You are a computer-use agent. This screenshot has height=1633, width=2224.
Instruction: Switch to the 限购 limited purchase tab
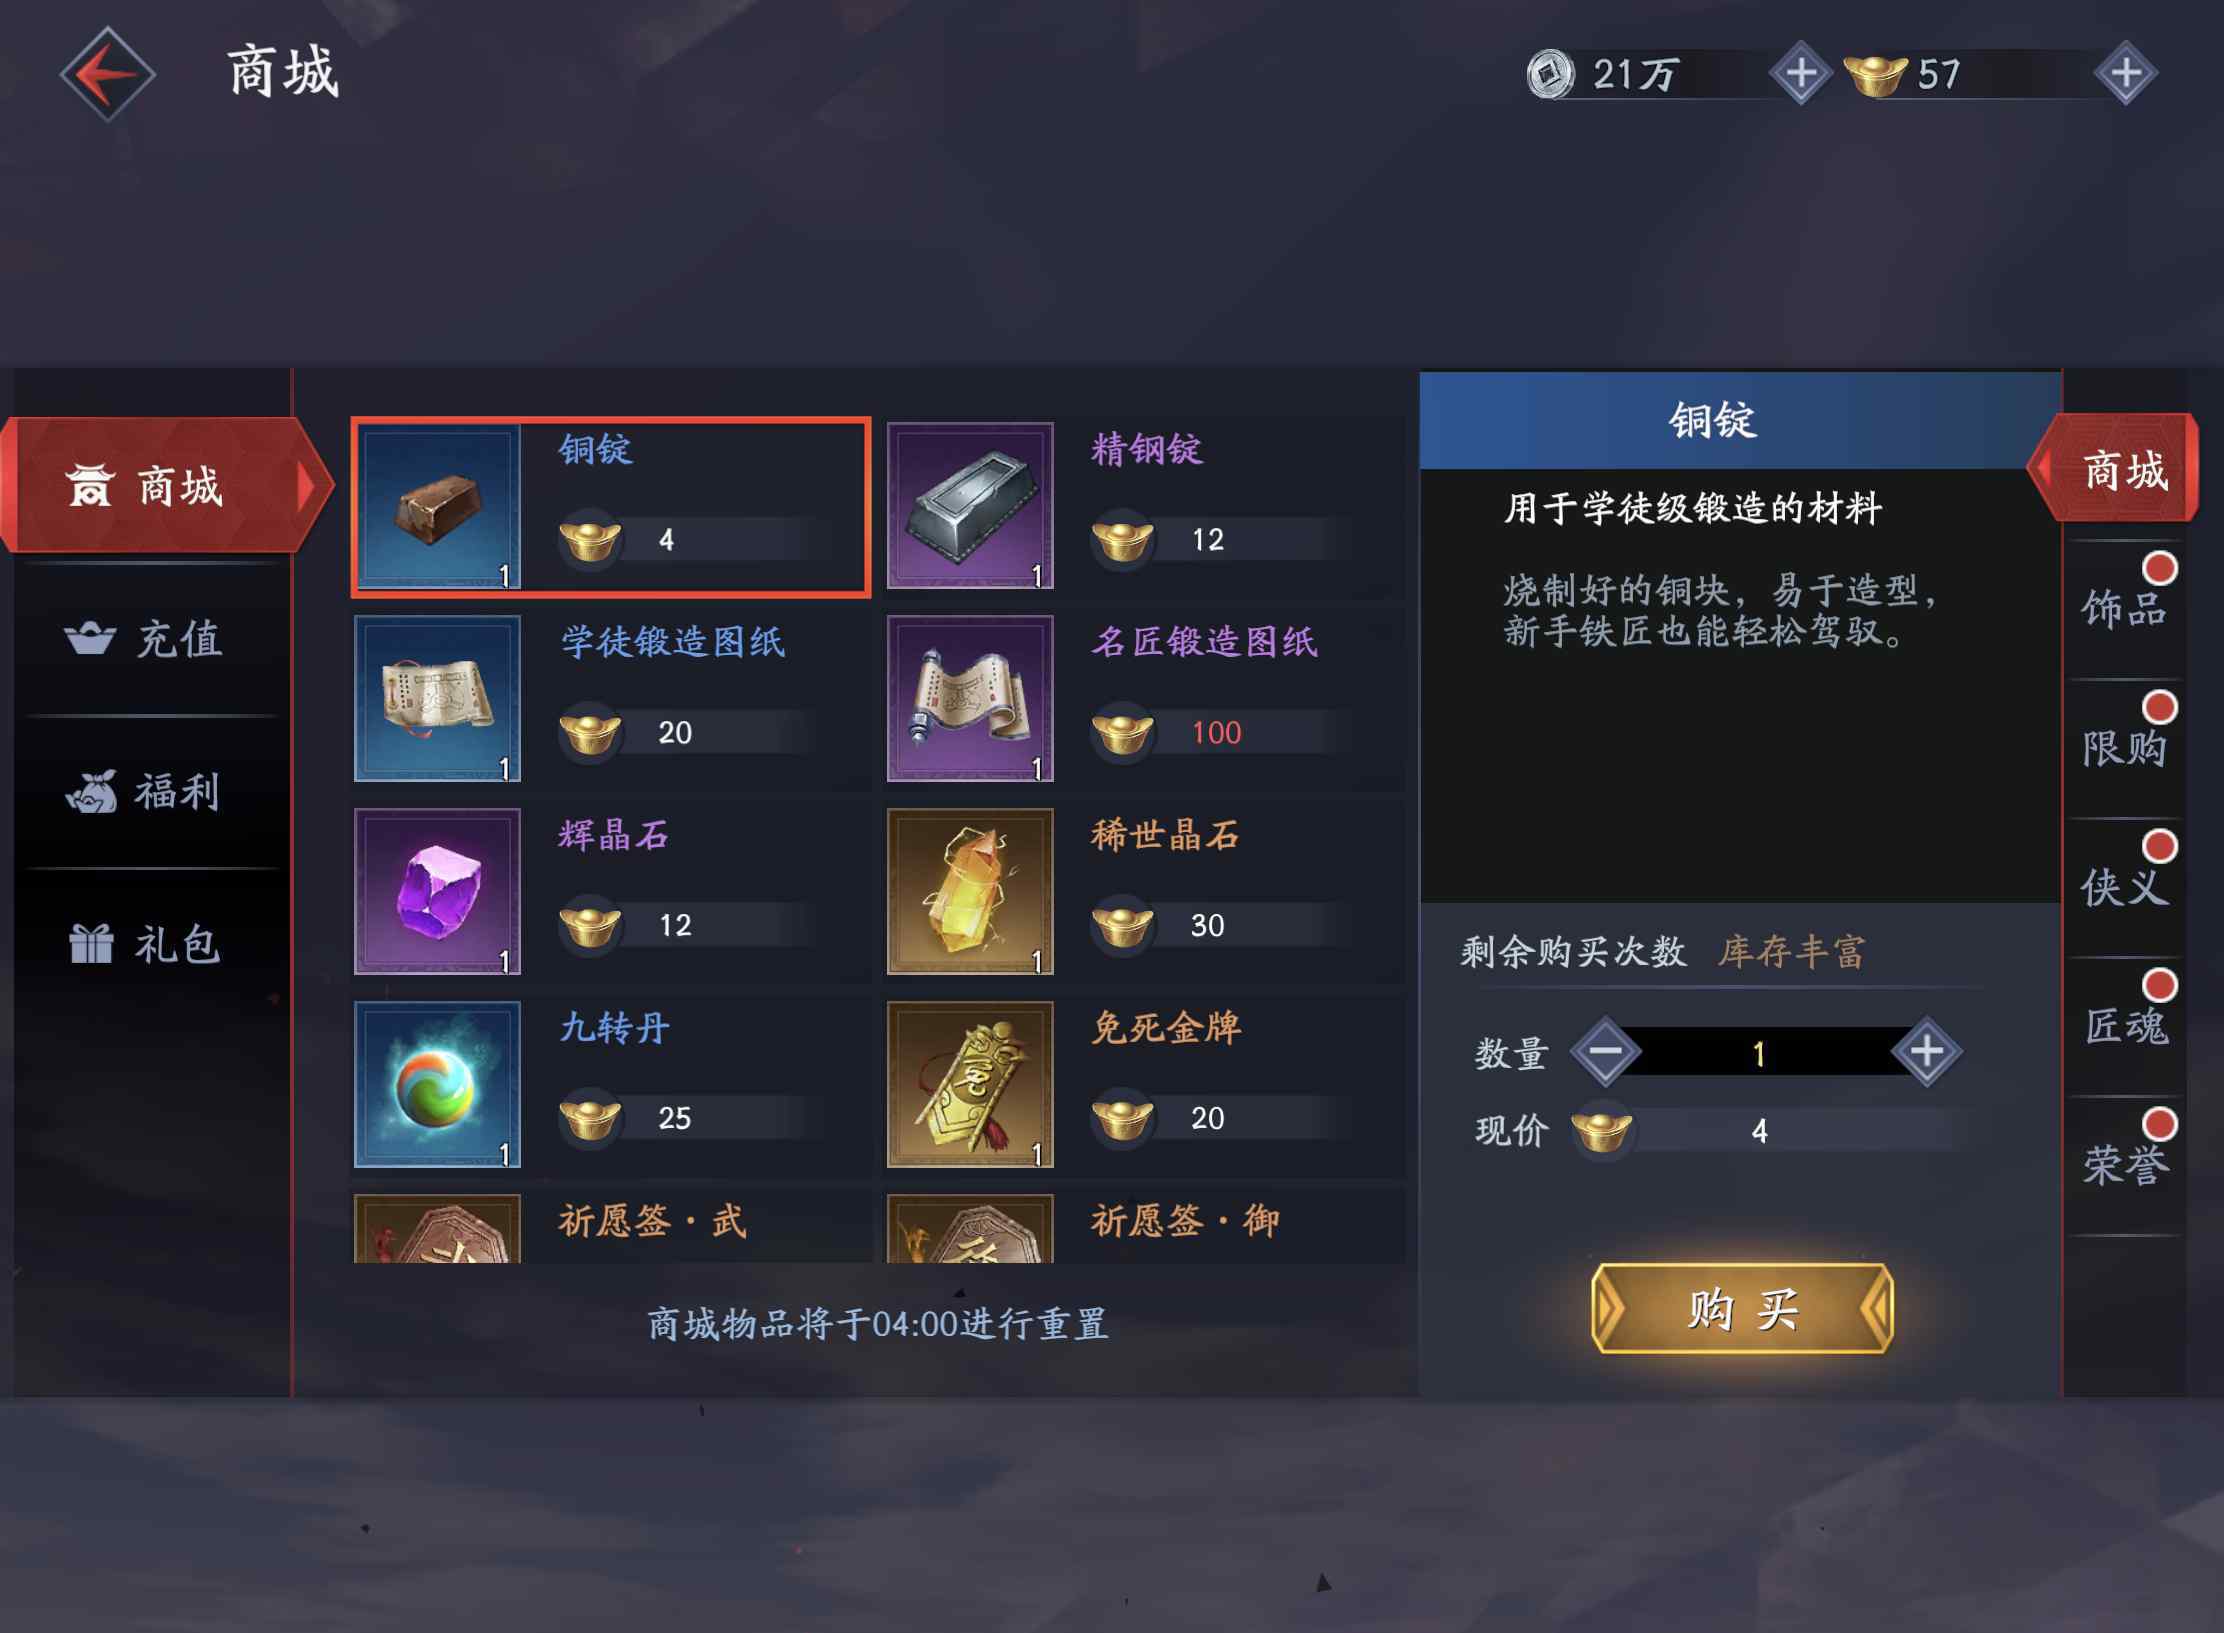(2124, 747)
